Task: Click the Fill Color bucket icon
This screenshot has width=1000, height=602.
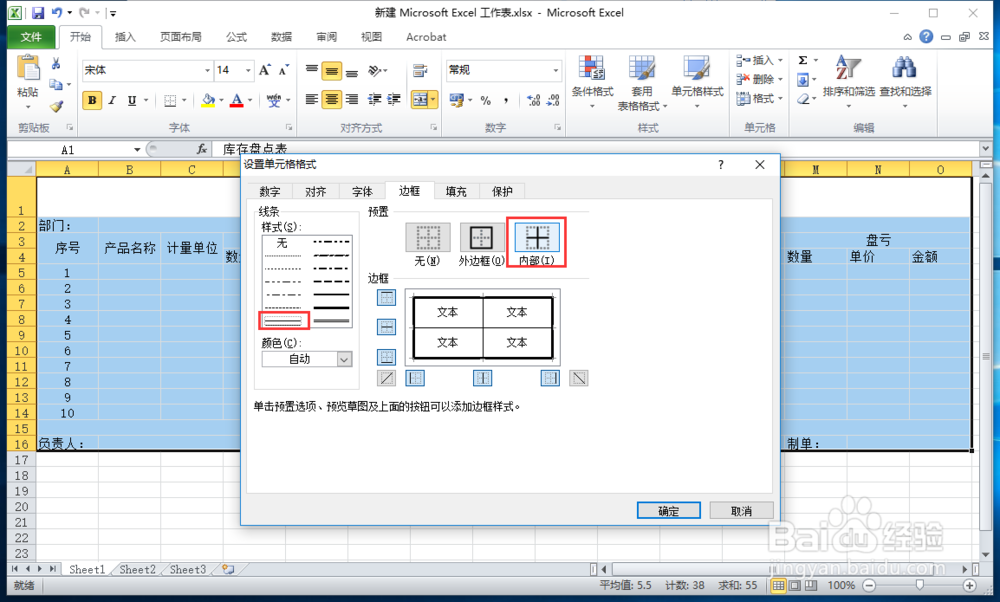Action: 208,100
